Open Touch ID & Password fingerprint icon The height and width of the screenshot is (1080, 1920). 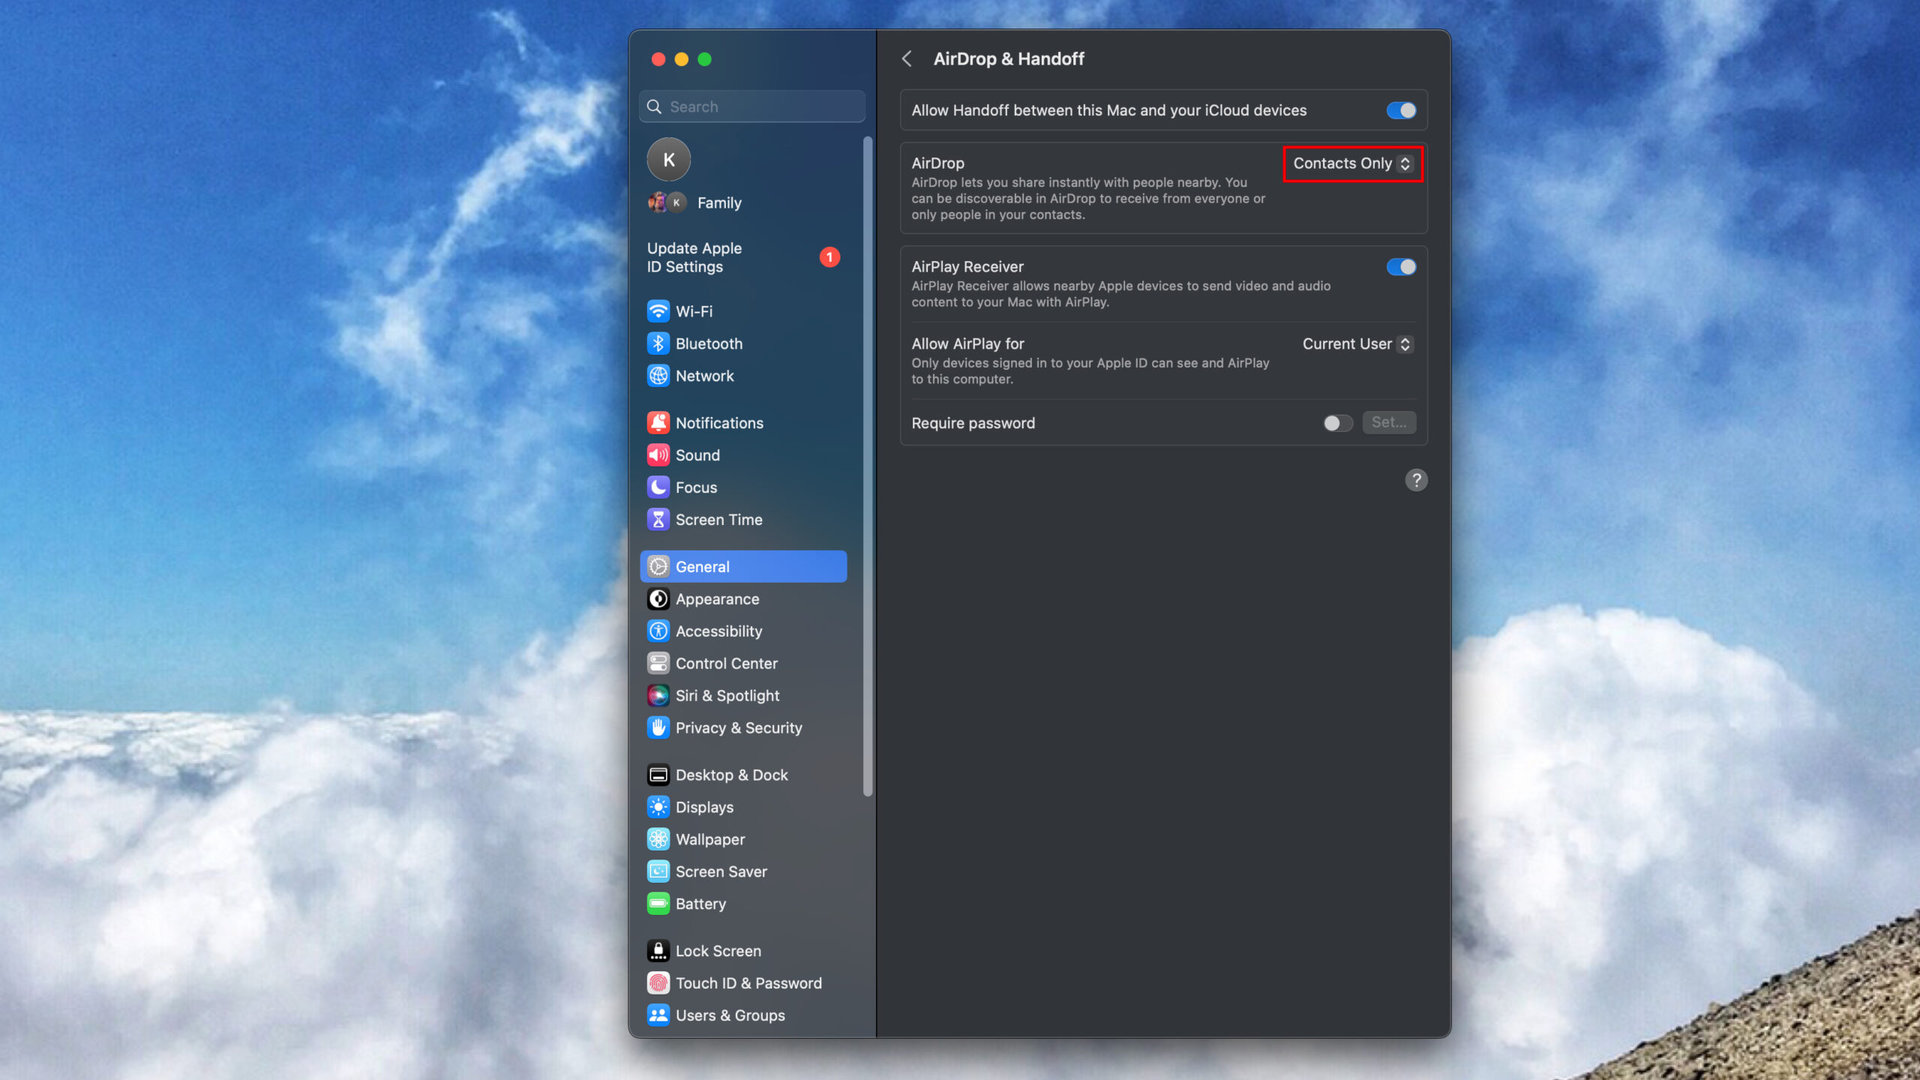(658, 983)
